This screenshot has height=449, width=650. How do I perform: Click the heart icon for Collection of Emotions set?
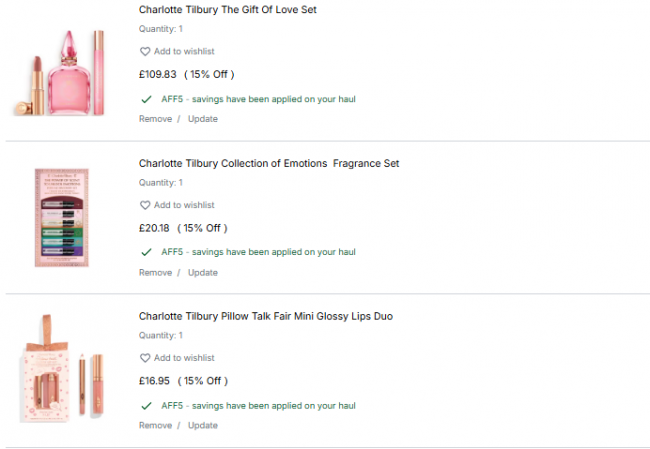tap(145, 205)
